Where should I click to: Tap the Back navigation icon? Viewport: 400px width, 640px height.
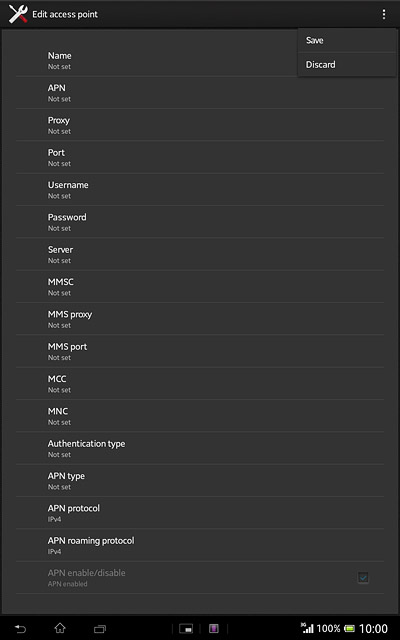[20, 629]
